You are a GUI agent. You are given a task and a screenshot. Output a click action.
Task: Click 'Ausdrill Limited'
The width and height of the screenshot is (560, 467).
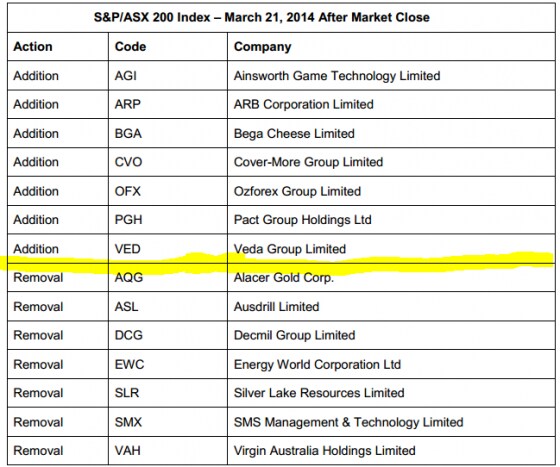coord(276,307)
